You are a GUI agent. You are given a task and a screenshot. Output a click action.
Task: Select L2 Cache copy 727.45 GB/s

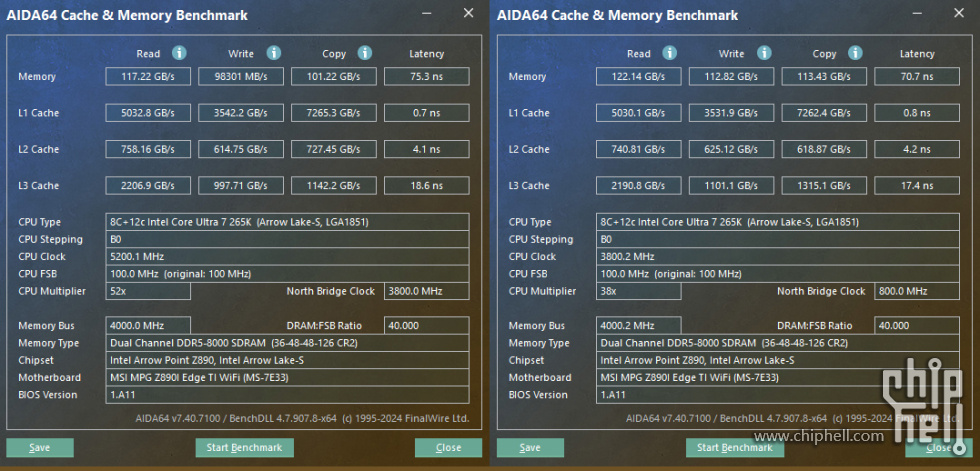click(x=334, y=149)
